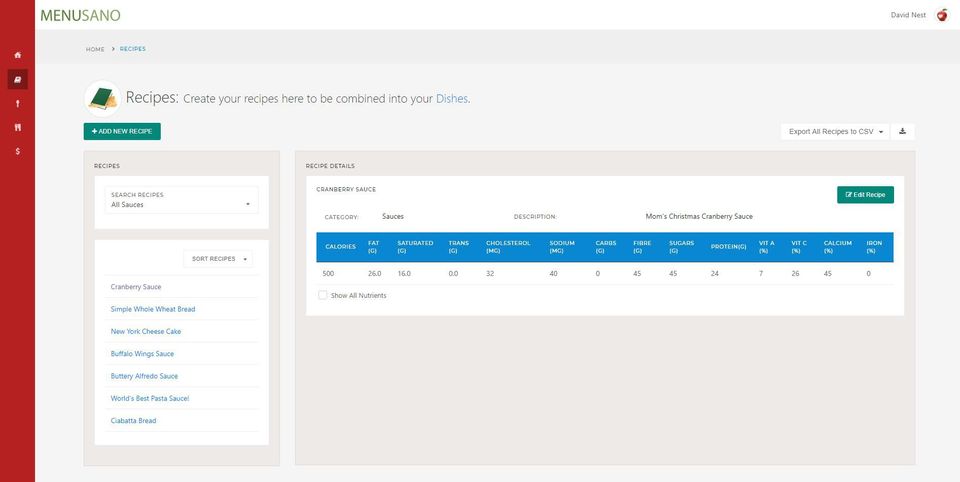Click the protein value 24
Screen dimensions: 960x482
[714, 274]
